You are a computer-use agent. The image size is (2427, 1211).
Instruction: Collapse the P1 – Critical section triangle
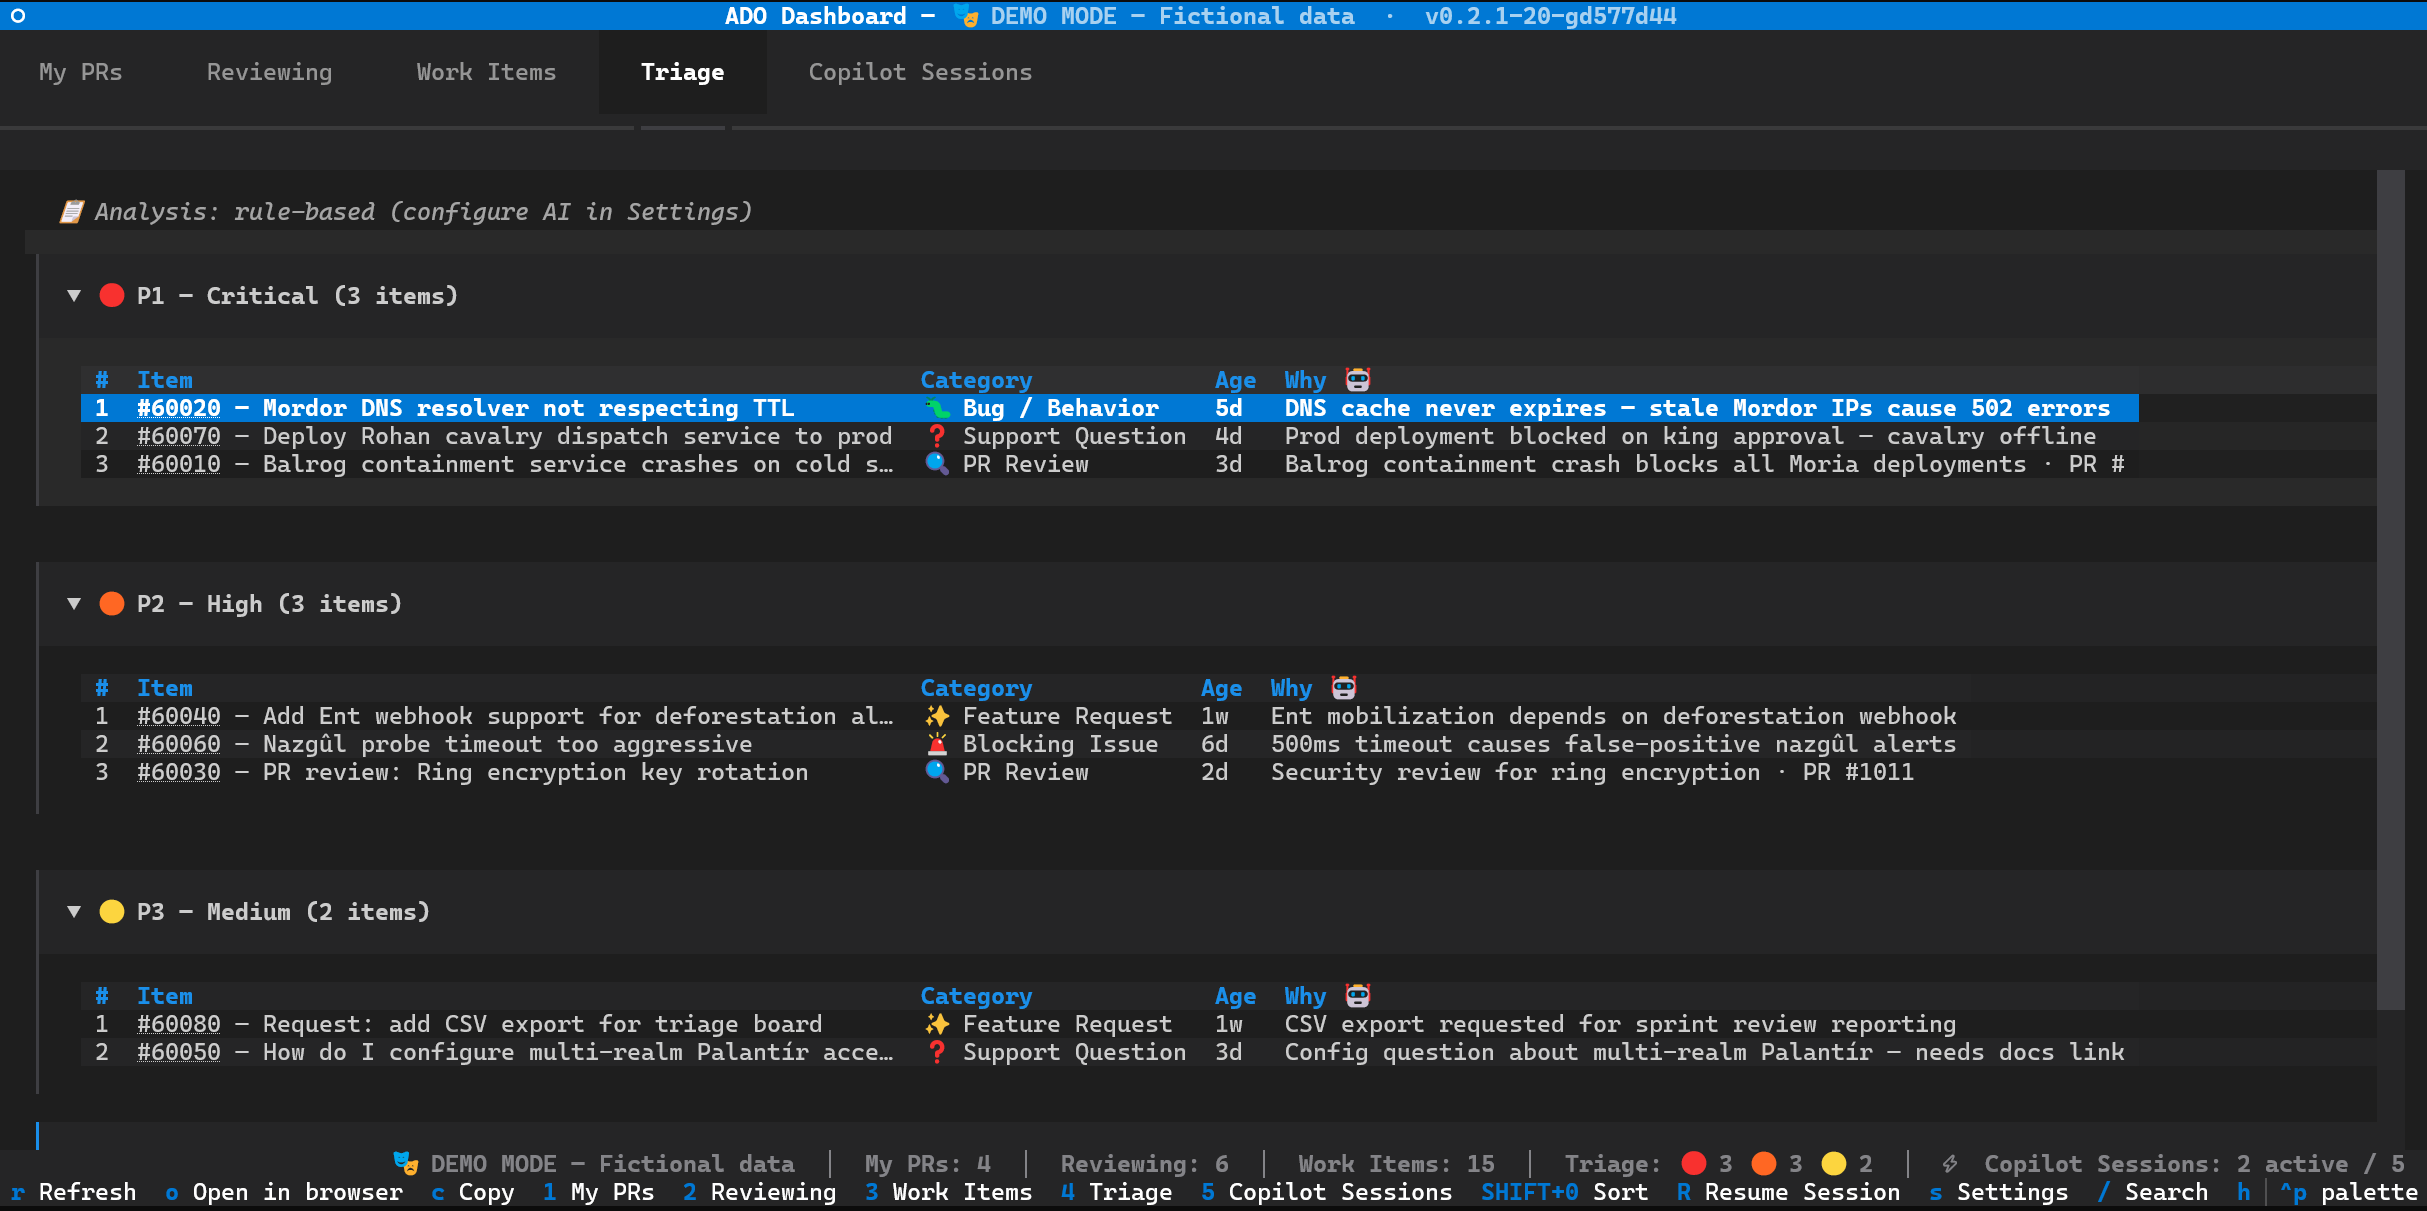(74, 296)
